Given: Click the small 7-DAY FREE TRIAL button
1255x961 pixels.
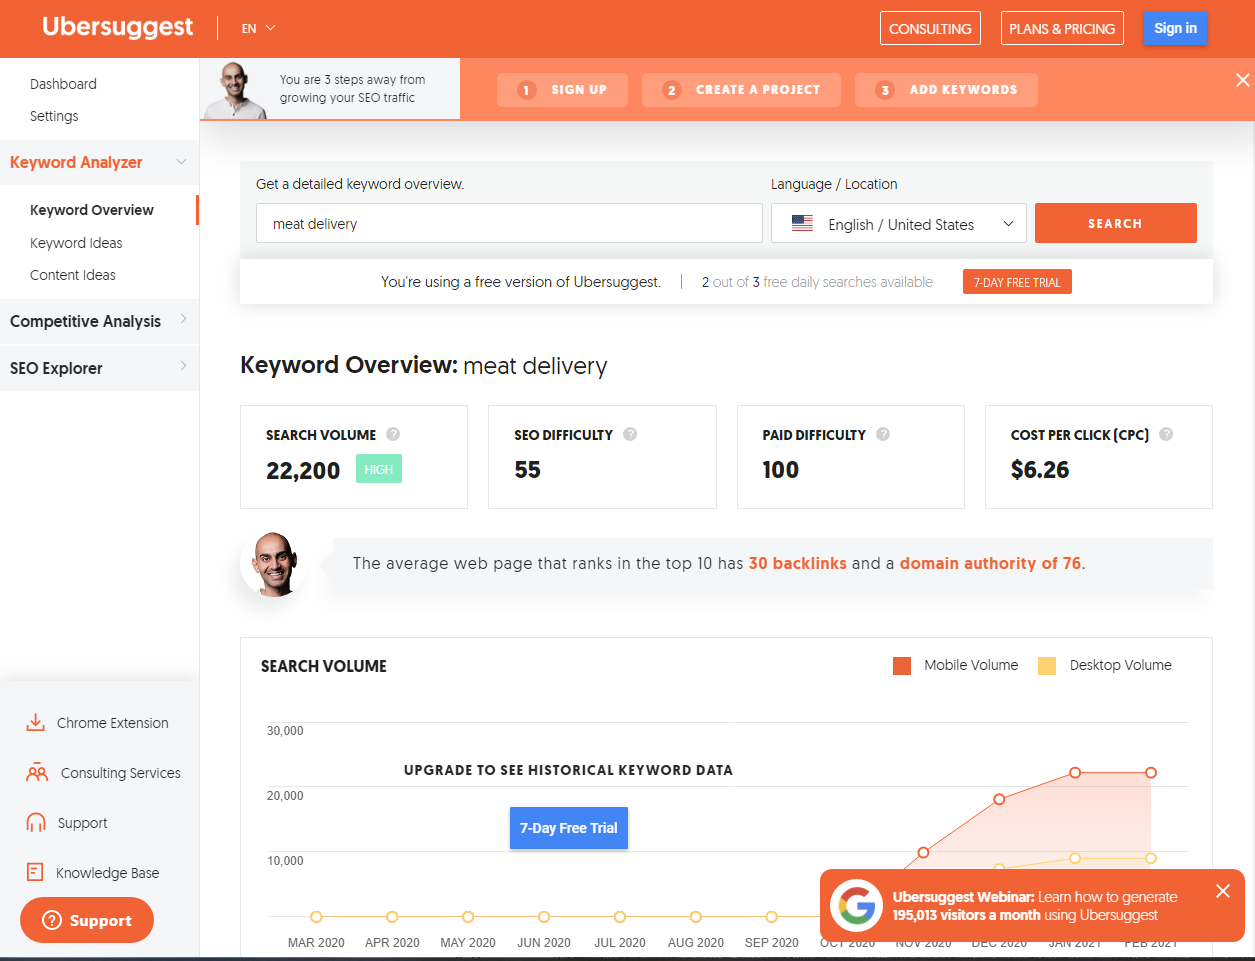Looking at the screenshot, I should click(1017, 282).
